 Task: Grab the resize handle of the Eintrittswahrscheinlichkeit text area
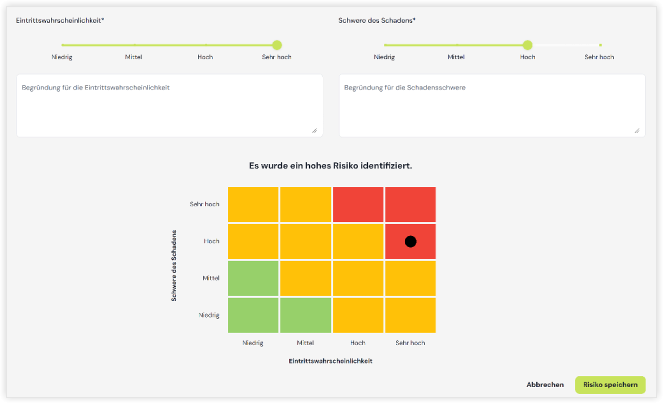pos(314,130)
